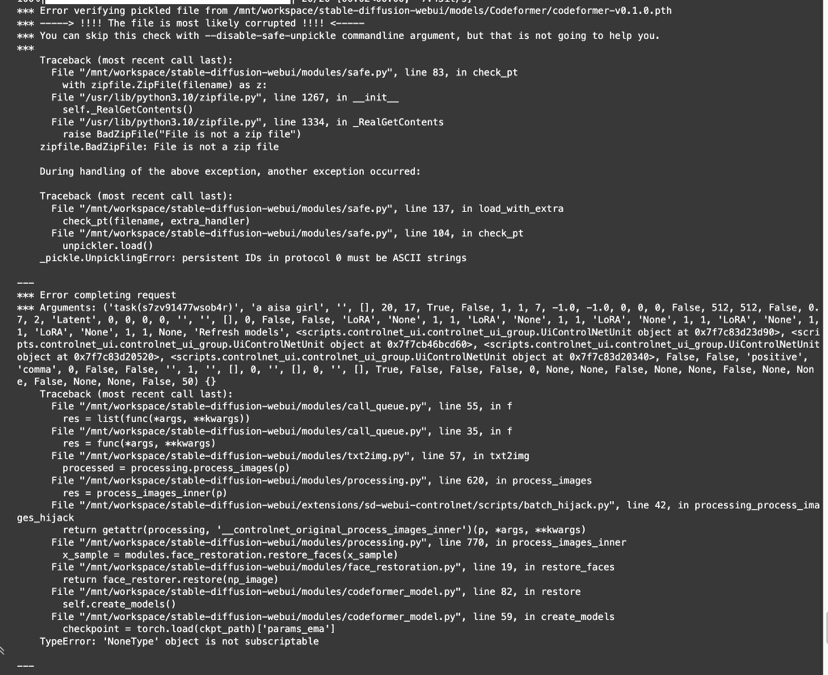Image resolution: width=828 pixels, height=675 pixels.
Task: Click the torch.load(ckpt_path) checkpoint code line
Action: pos(199,629)
